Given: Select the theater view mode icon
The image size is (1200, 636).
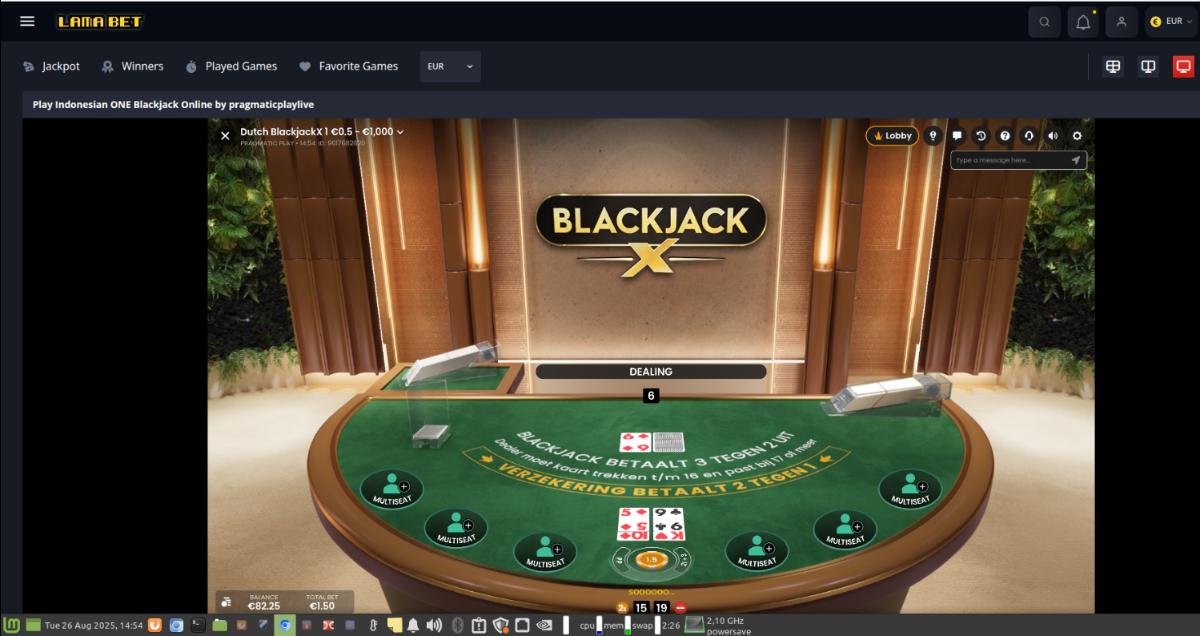Looking at the screenshot, I should 1148,67.
